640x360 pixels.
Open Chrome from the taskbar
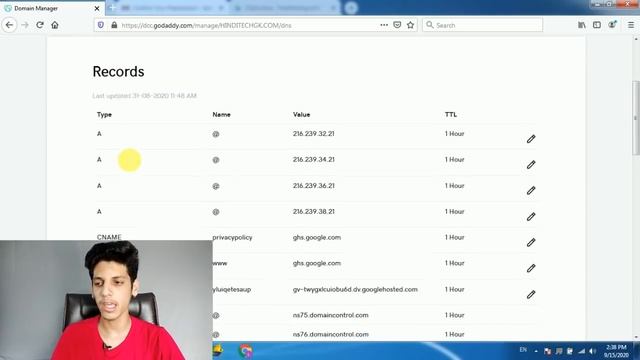tap(245, 351)
